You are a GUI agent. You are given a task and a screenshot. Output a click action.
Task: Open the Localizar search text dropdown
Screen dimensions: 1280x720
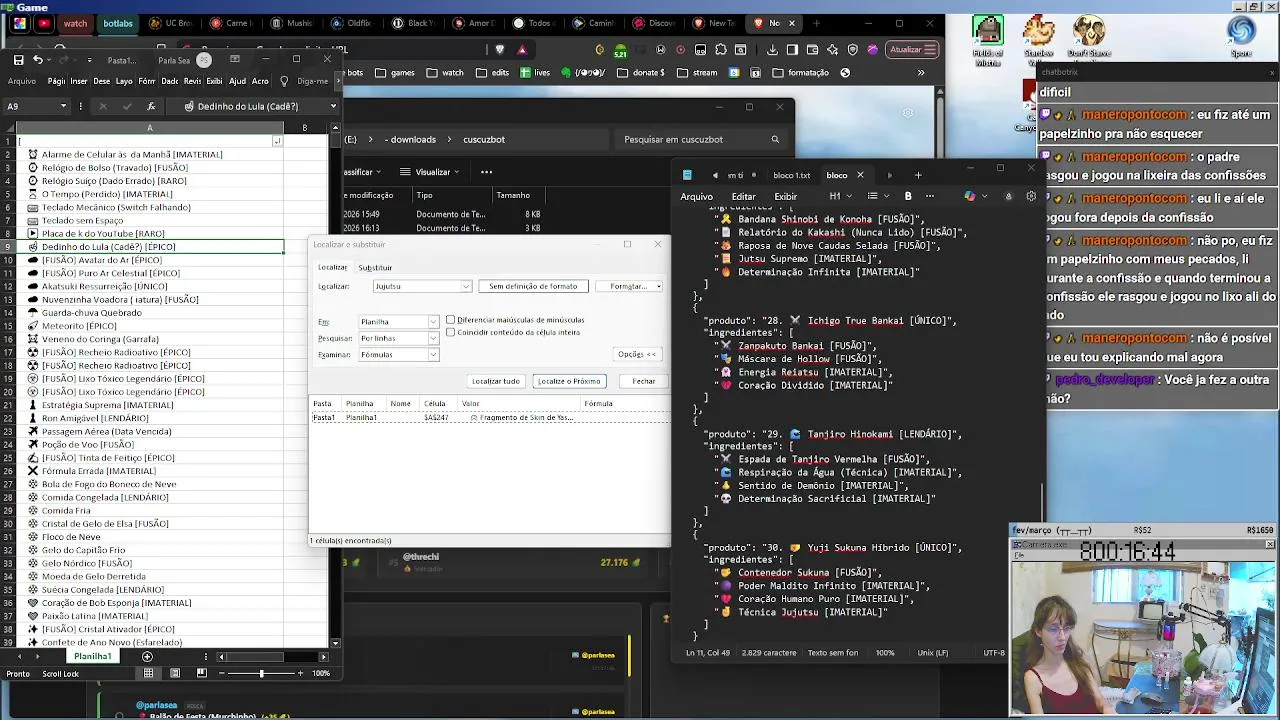pyautogui.click(x=465, y=287)
